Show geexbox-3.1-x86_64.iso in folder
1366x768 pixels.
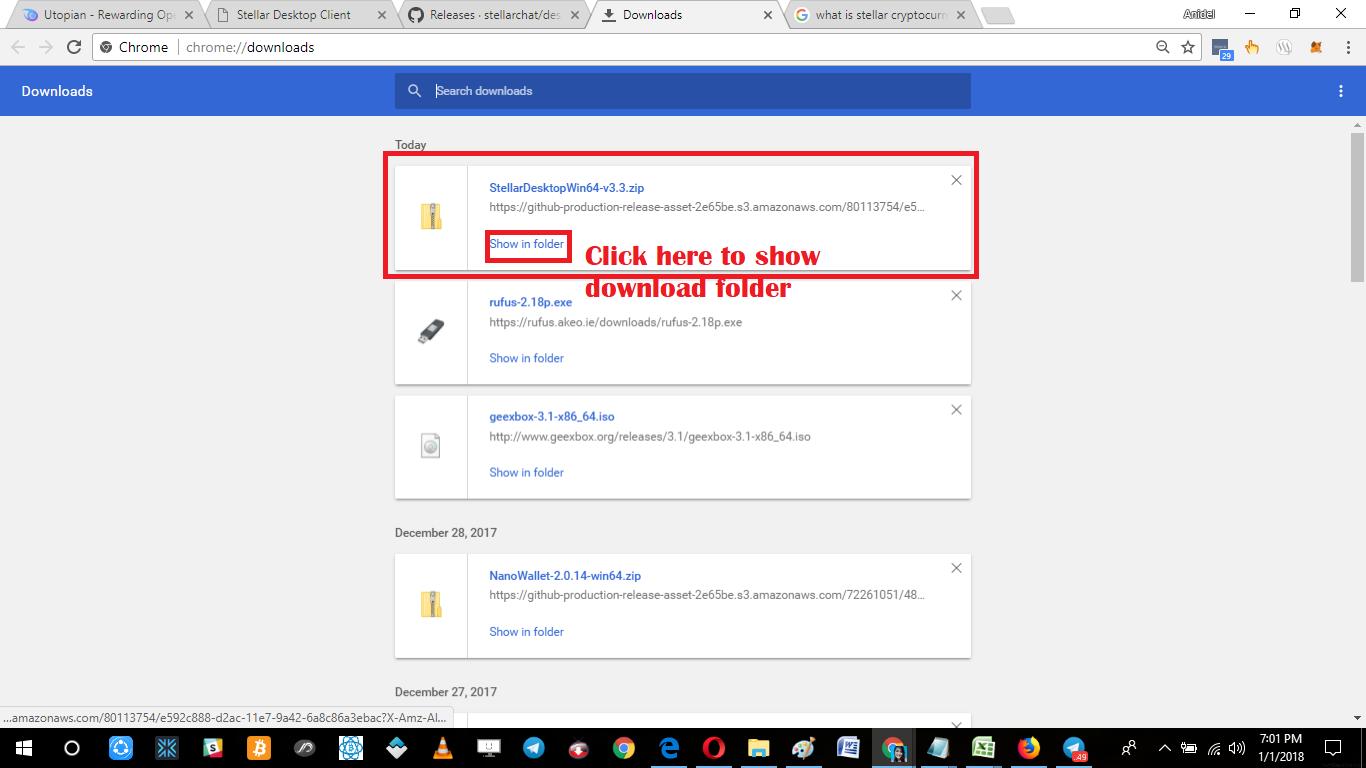tap(527, 472)
